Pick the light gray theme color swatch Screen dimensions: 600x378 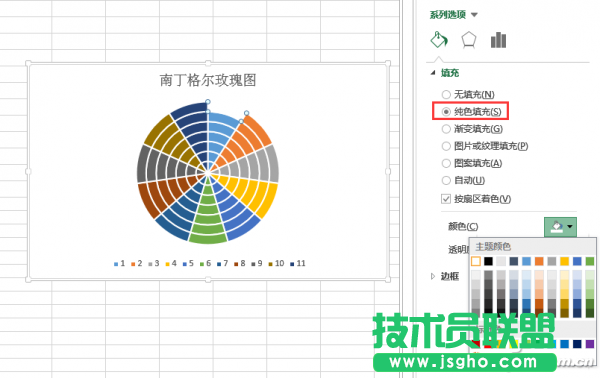click(501, 261)
